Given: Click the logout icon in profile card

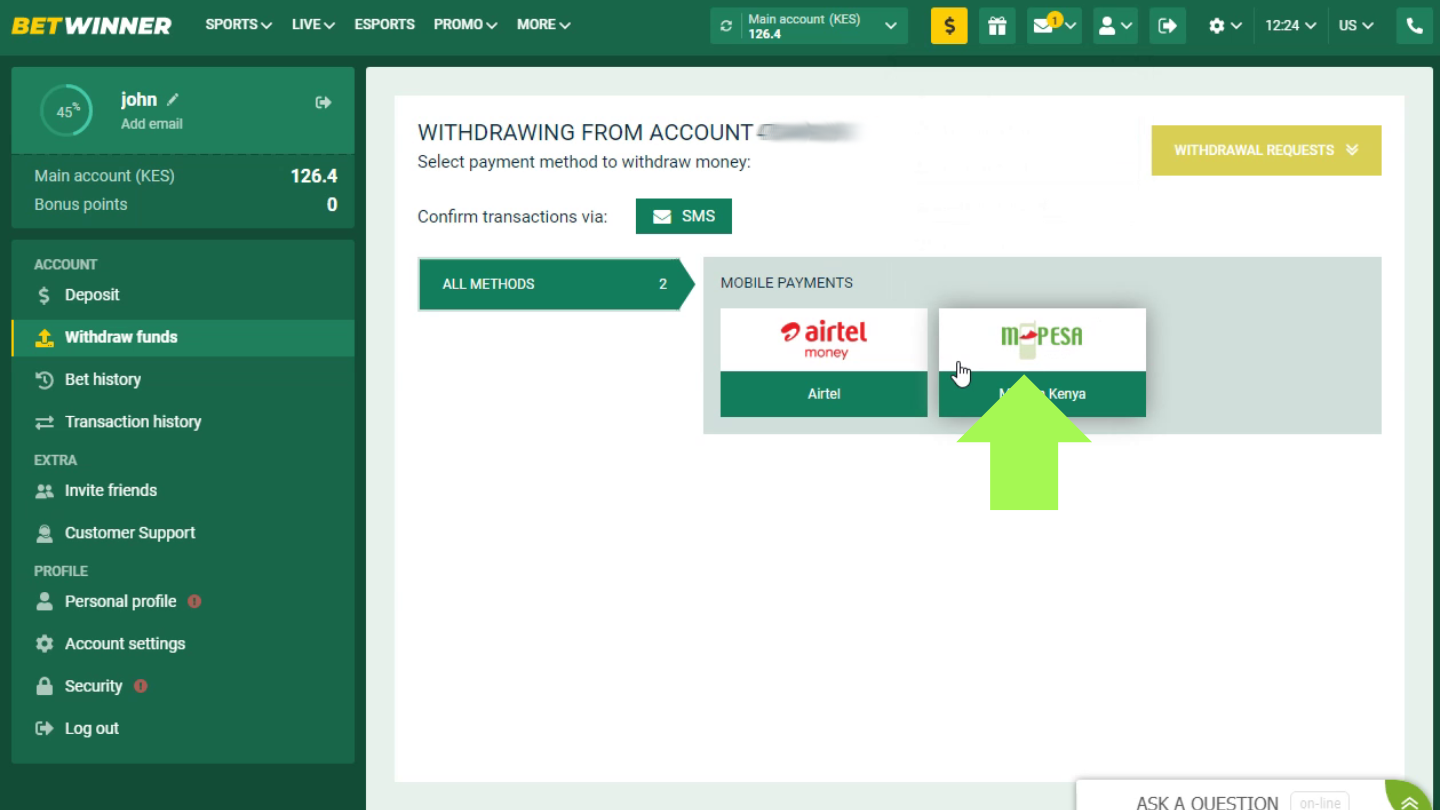Looking at the screenshot, I should click(323, 102).
